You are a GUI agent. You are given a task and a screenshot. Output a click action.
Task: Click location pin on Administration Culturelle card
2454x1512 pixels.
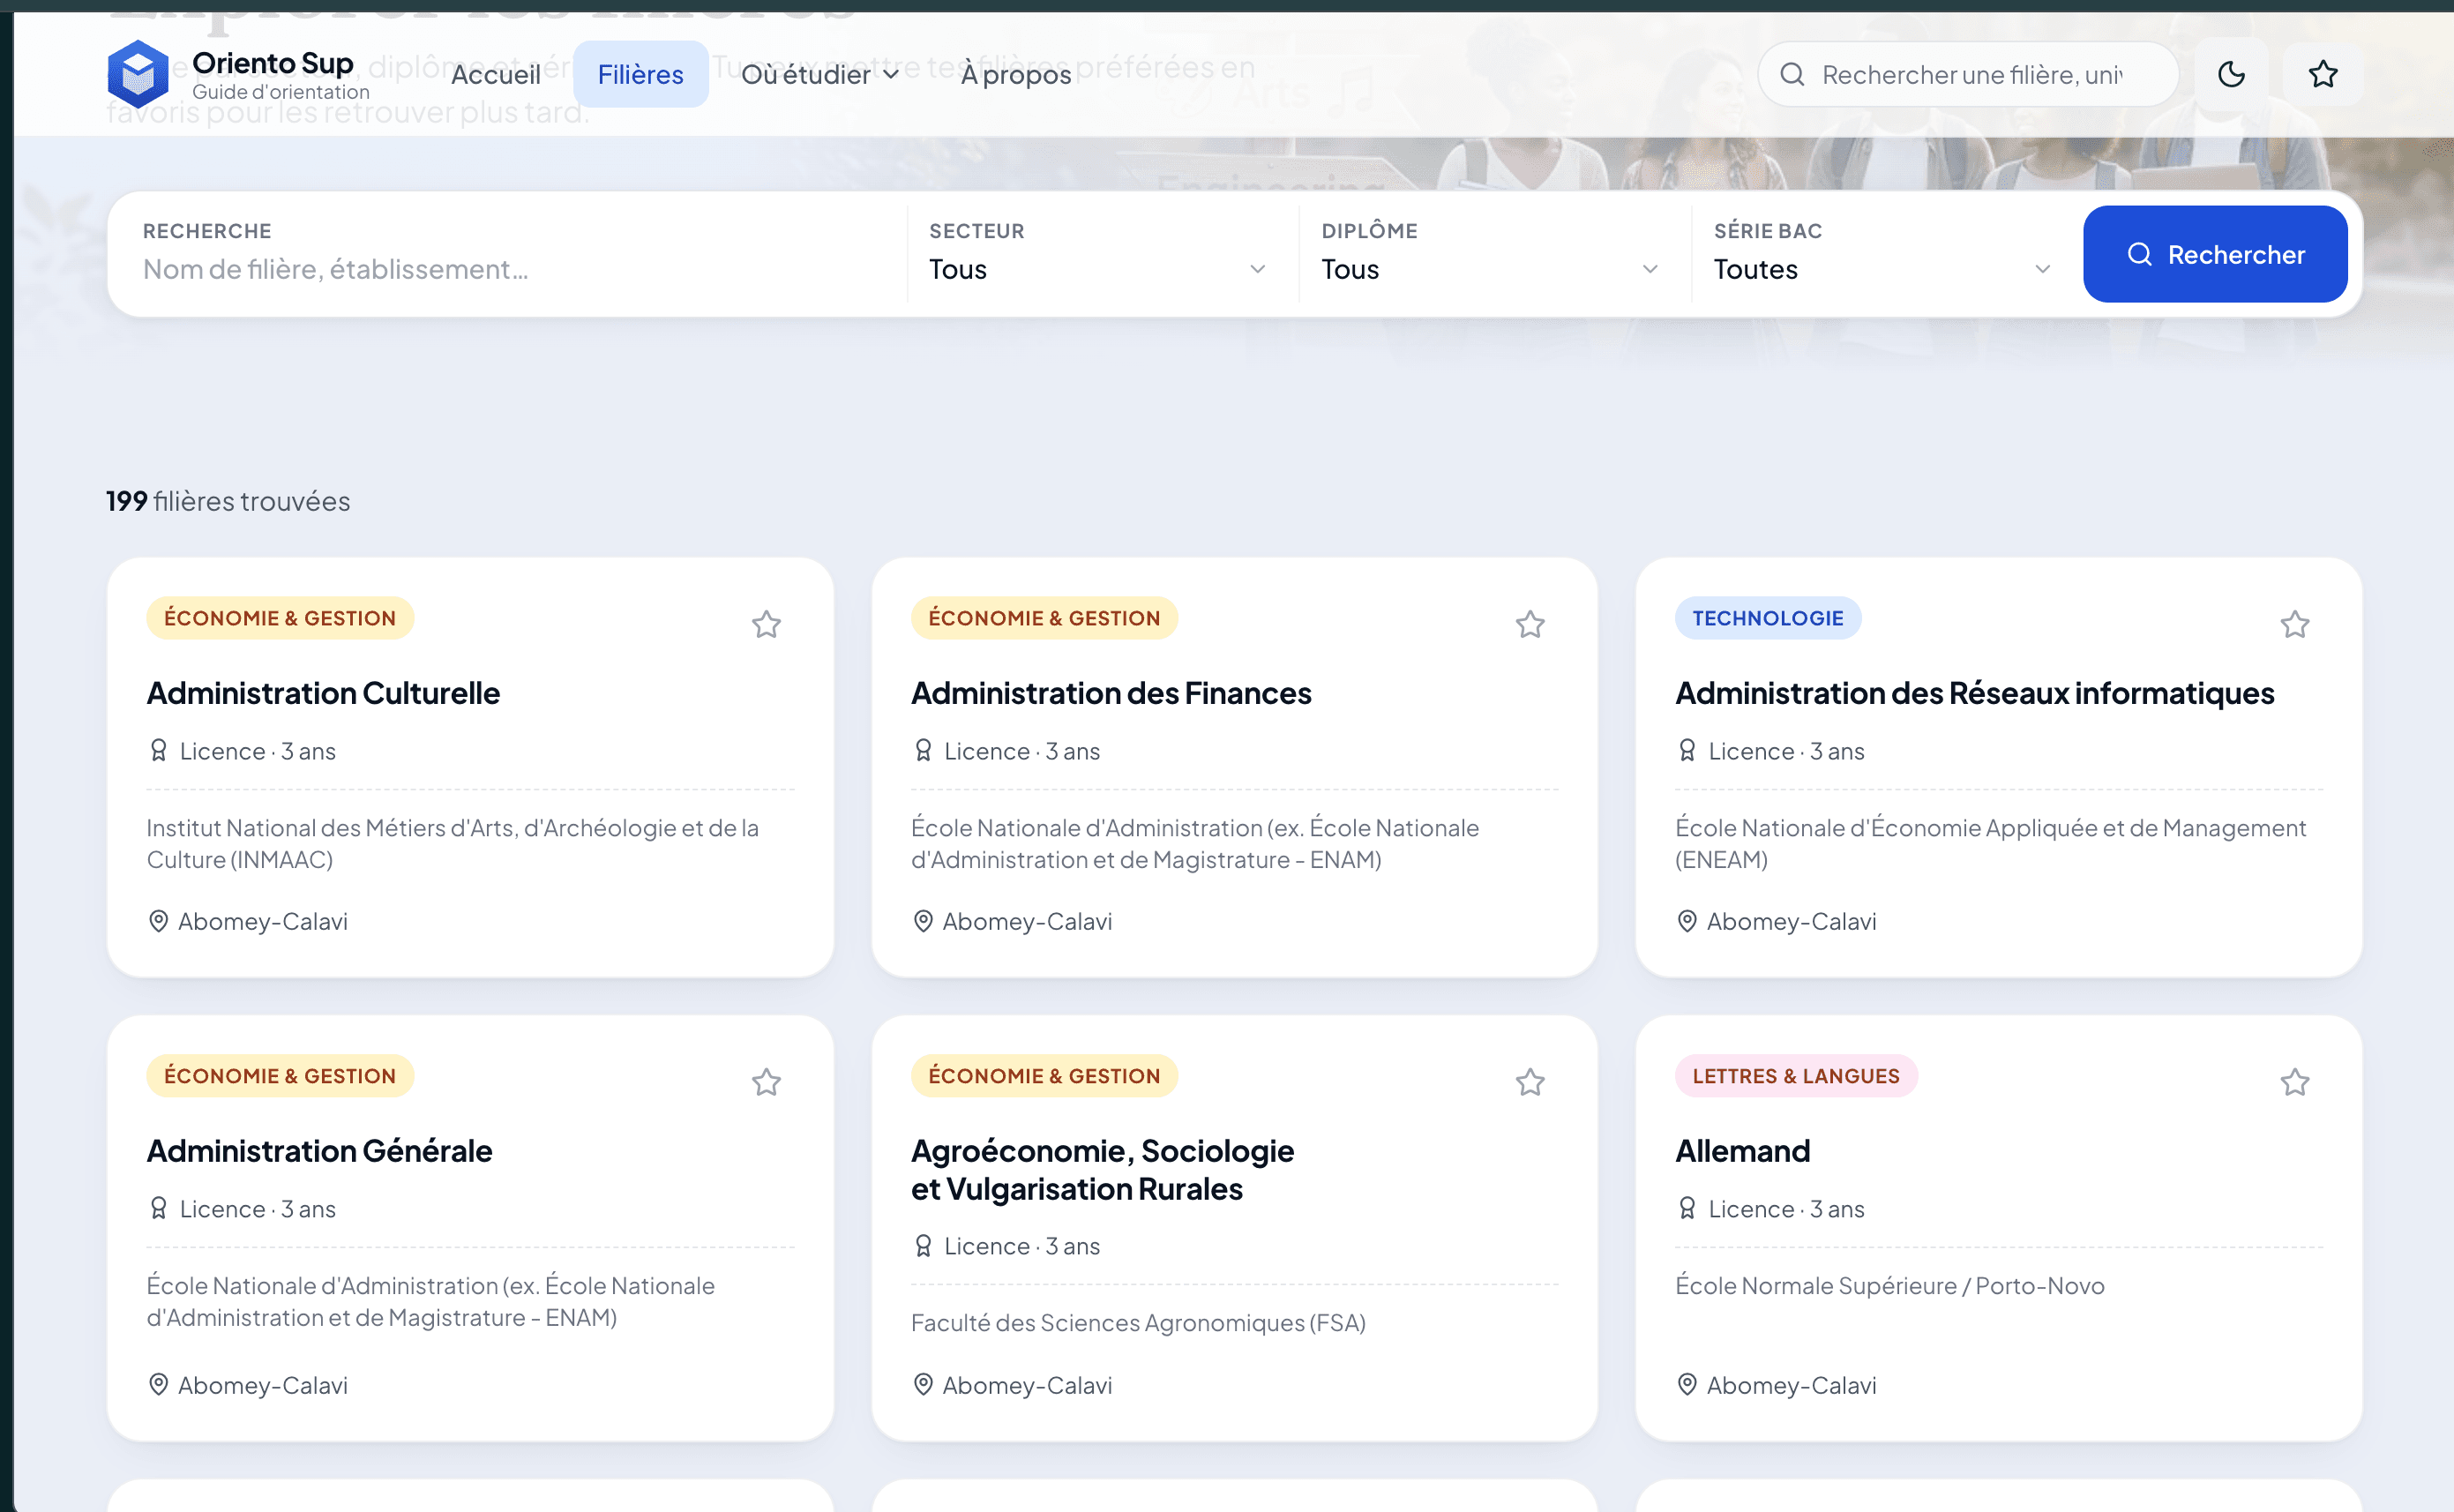pyautogui.click(x=158, y=921)
